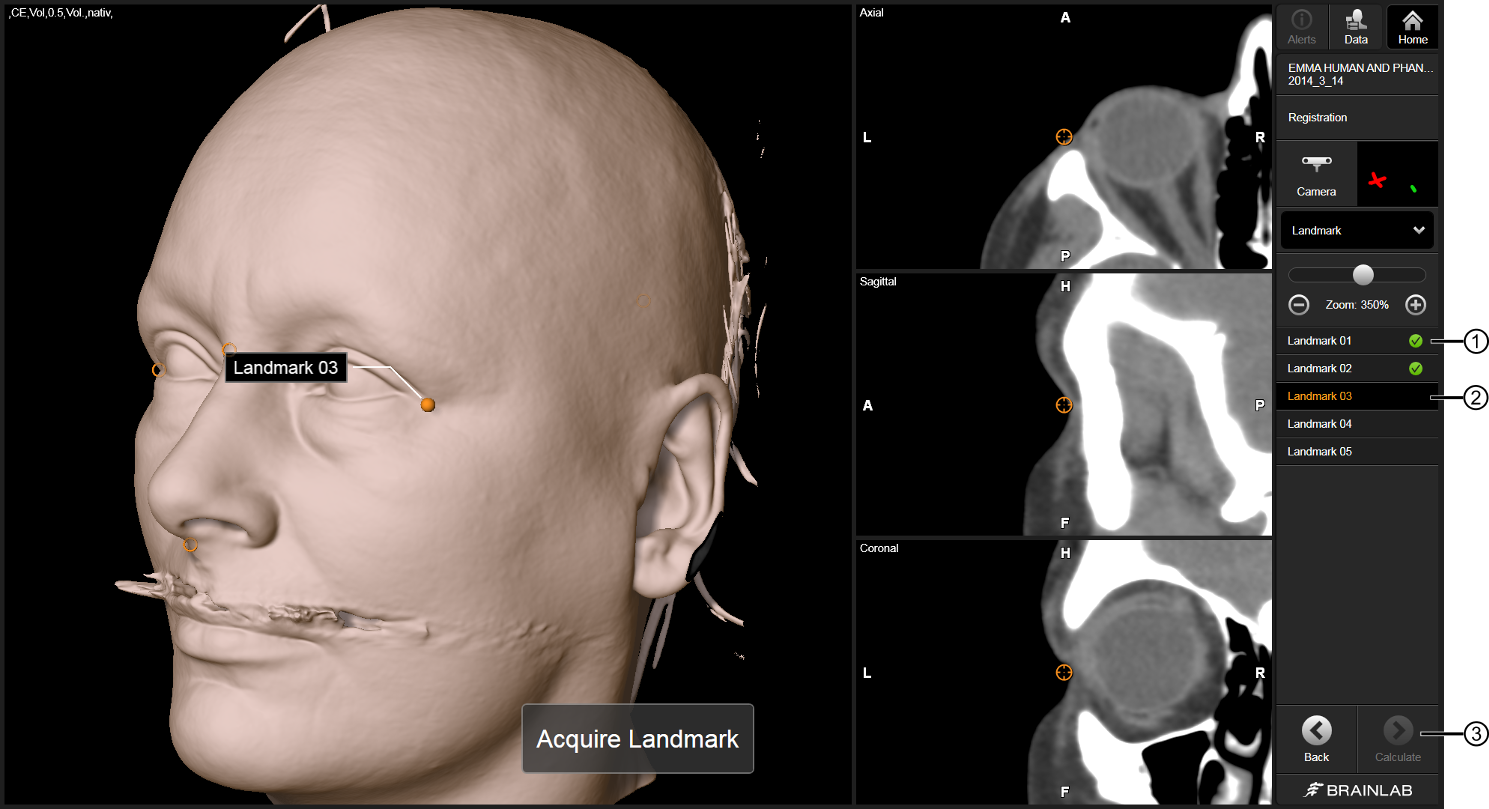Click the green checkmark for Landmark 02
This screenshot has height=809, width=1489.
(x=1415, y=369)
